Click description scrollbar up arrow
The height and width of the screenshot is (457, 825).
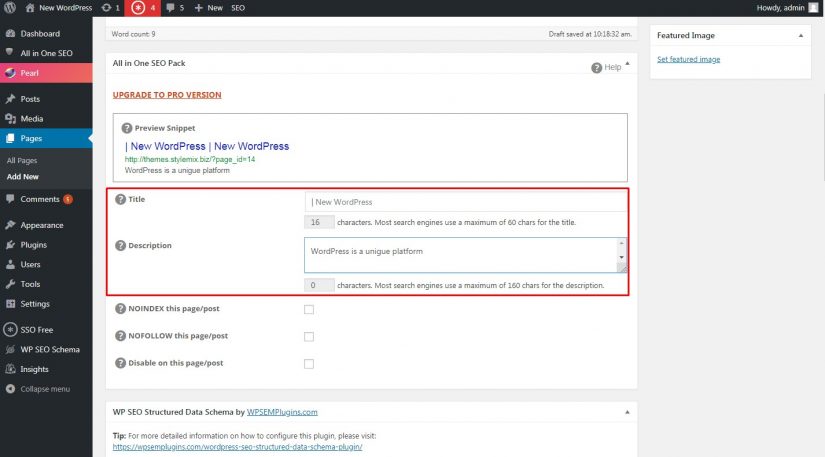coord(621,243)
